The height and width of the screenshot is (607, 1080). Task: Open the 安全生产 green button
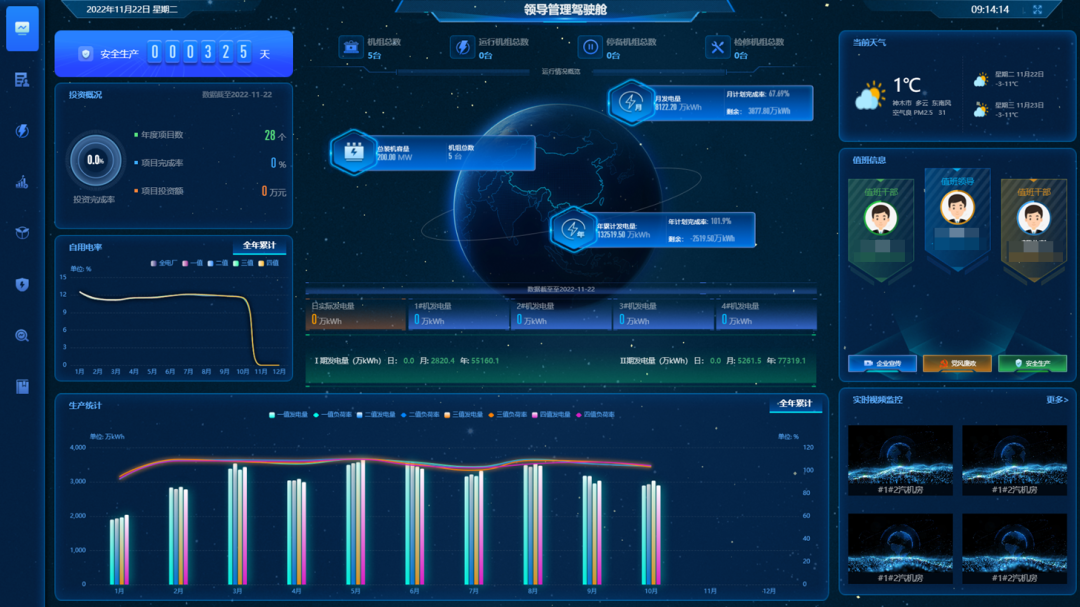pos(1032,363)
